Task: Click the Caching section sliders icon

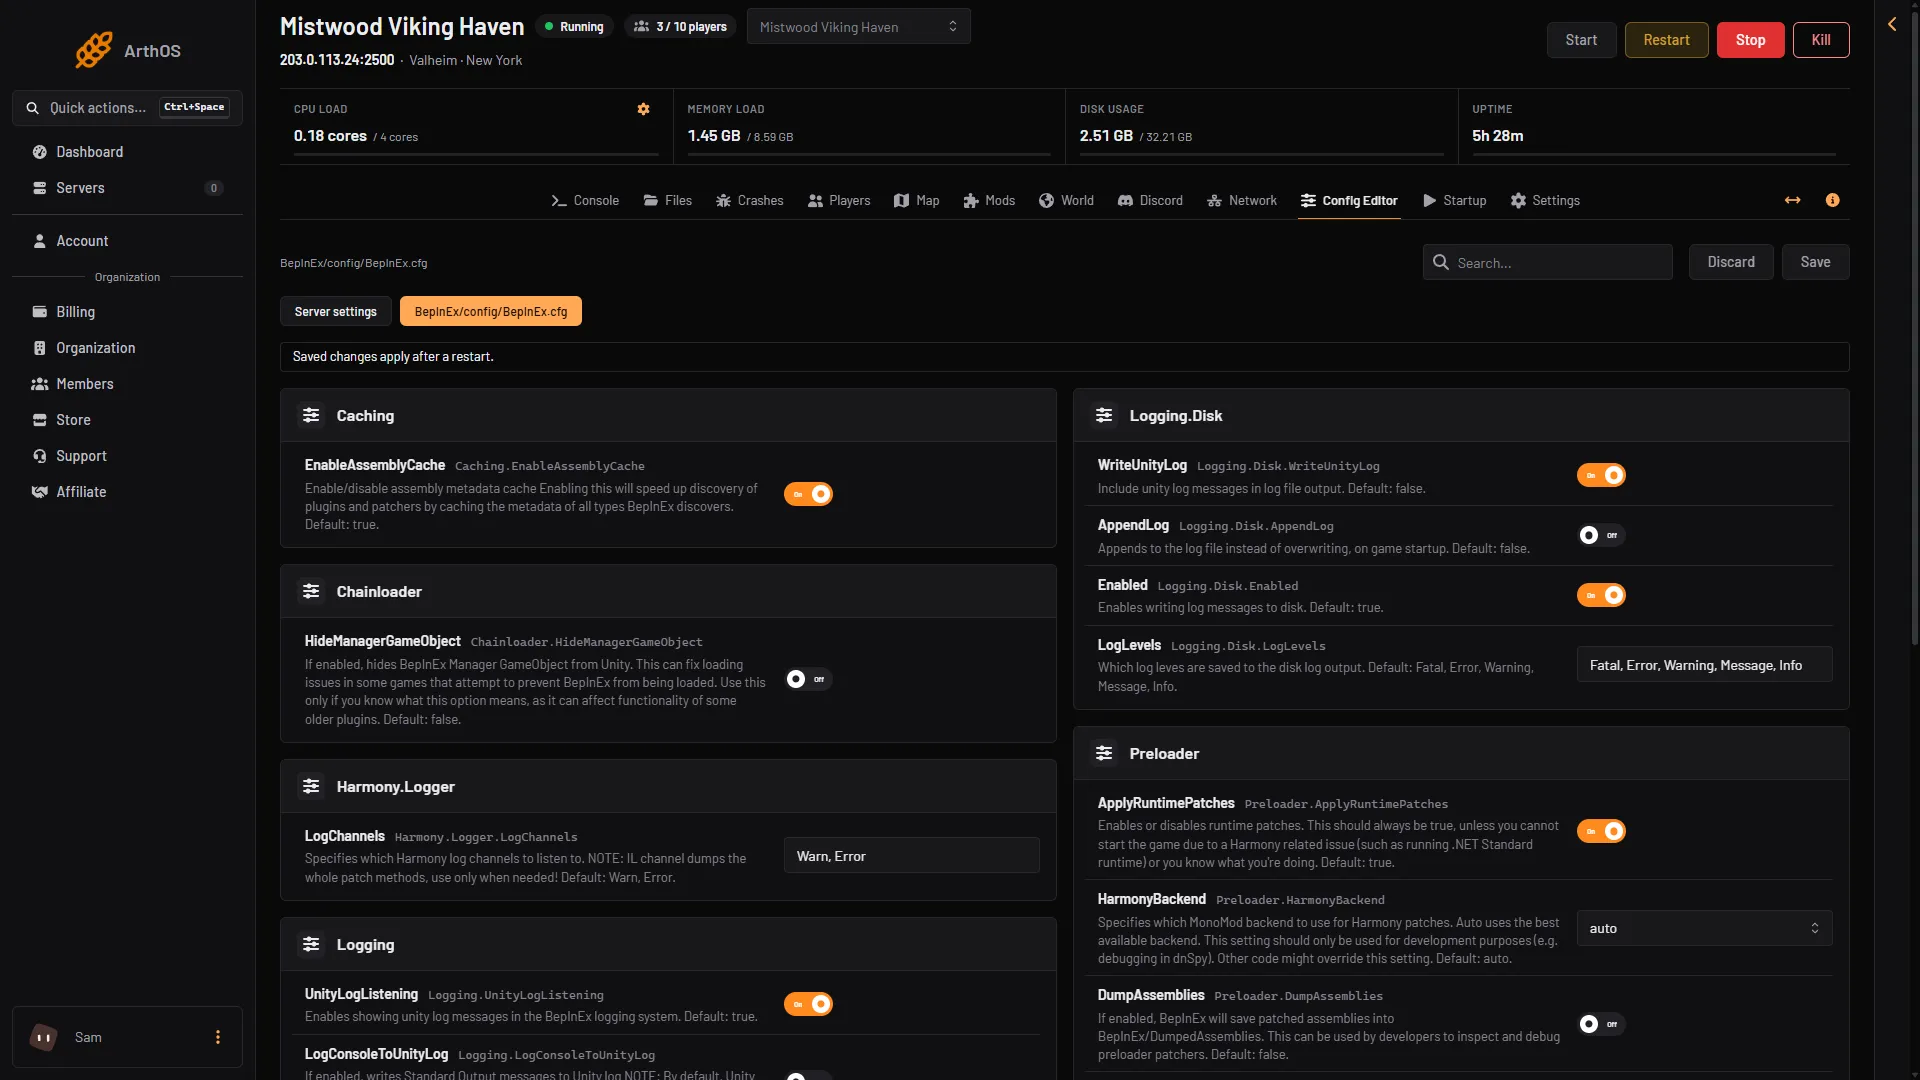Action: pyautogui.click(x=311, y=415)
